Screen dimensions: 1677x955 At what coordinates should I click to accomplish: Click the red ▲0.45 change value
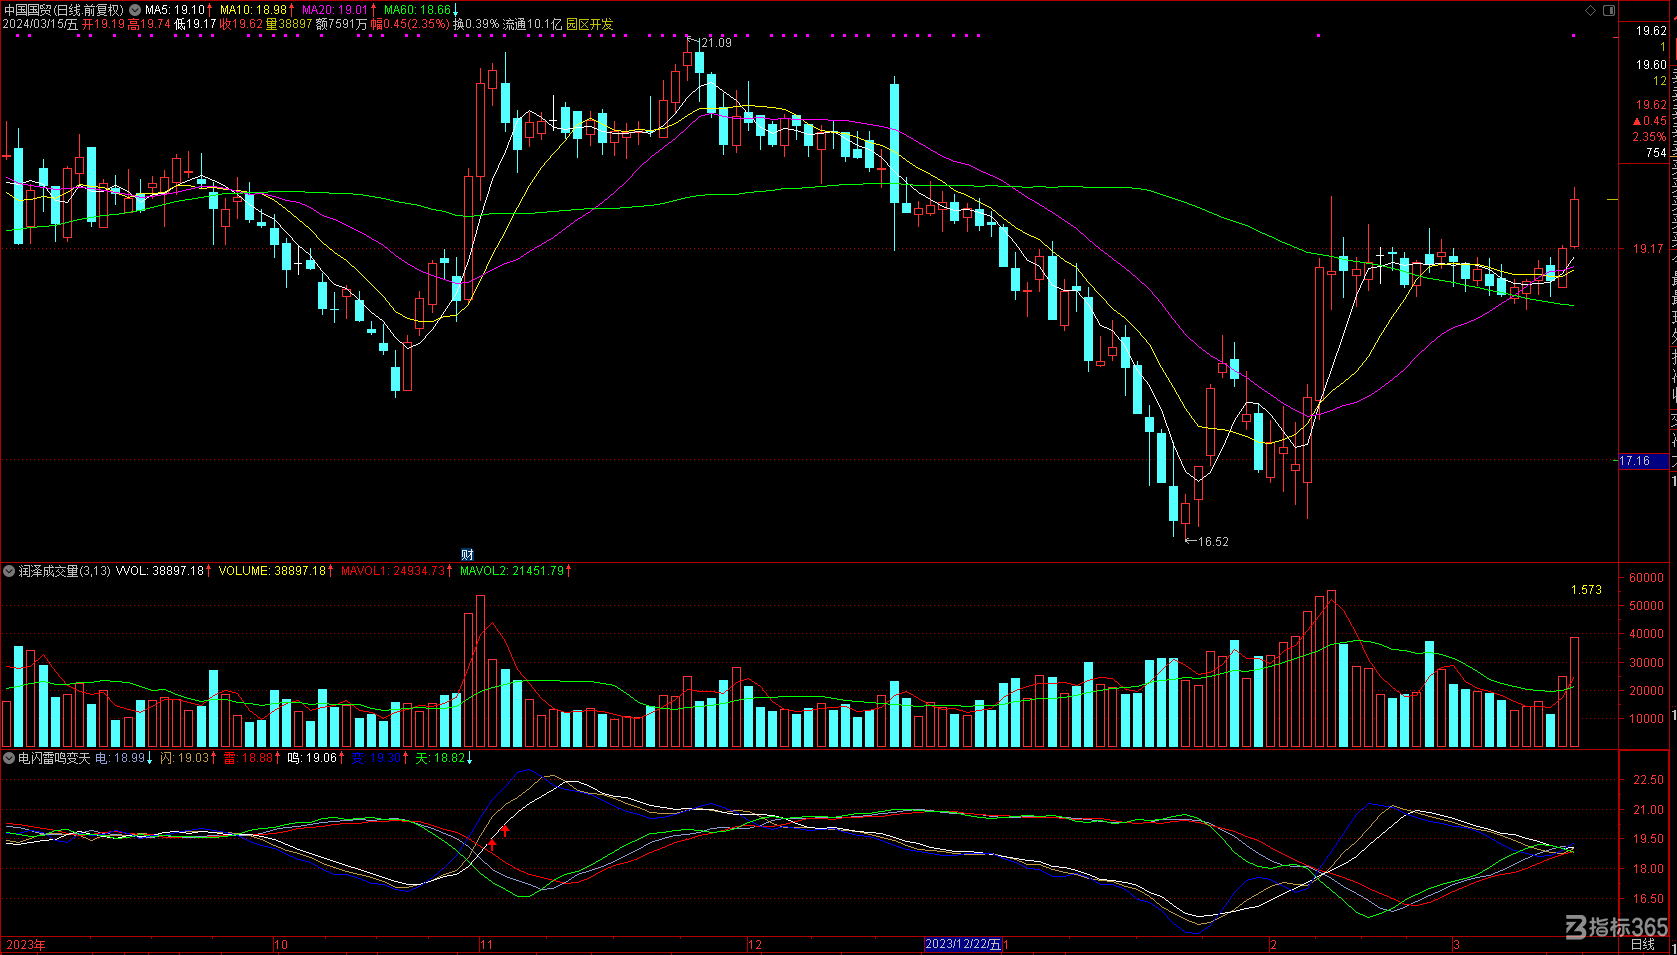coord(1649,121)
